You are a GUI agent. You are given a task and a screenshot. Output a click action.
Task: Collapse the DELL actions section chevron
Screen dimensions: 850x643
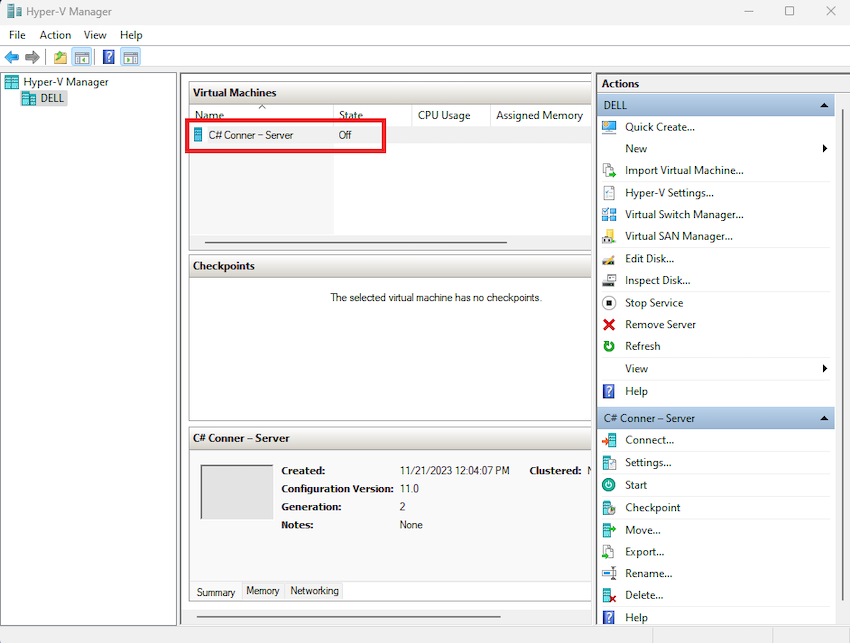[x=824, y=104]
